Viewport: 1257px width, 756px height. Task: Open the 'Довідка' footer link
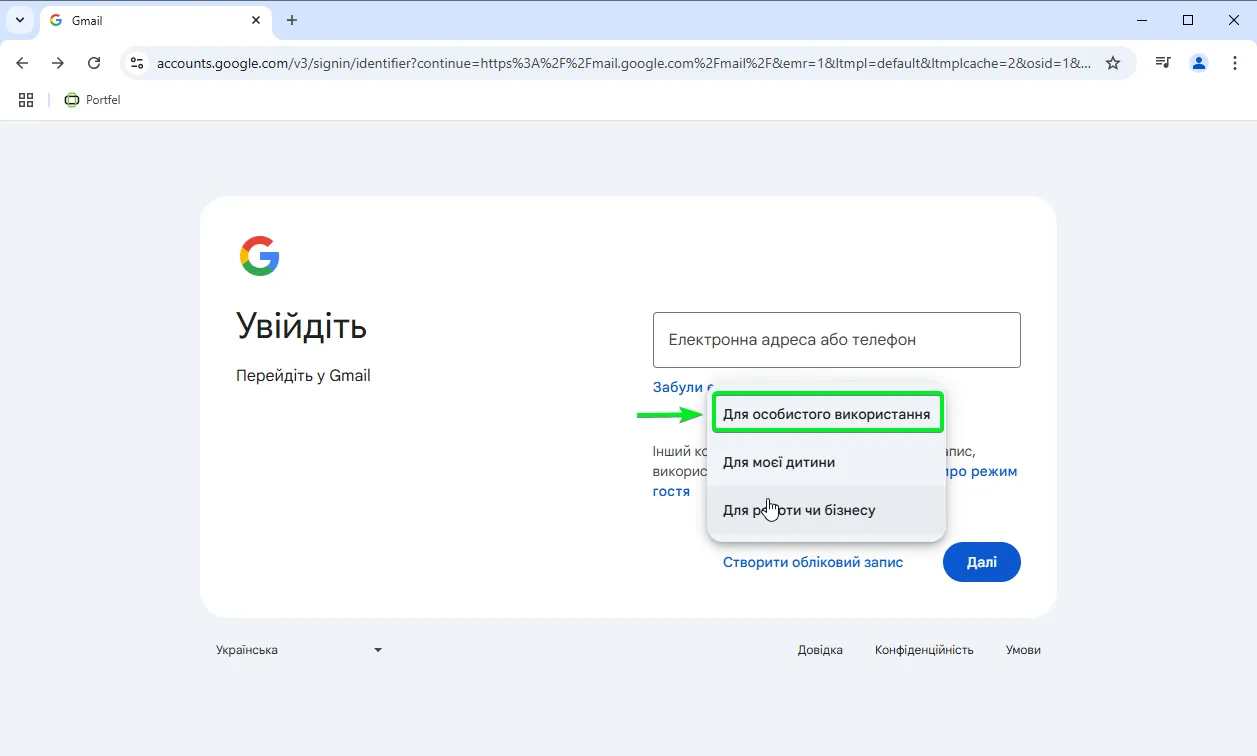(x=820, y=650)
